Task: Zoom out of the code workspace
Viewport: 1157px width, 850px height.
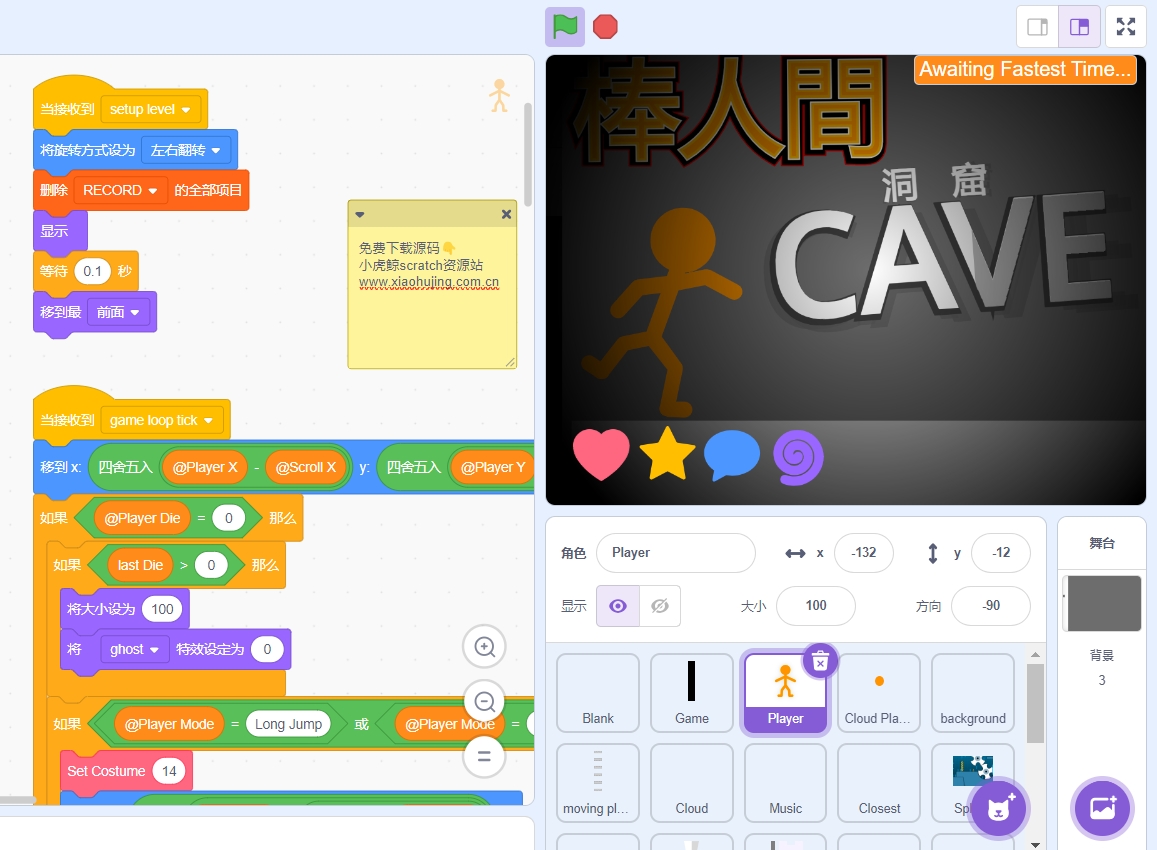Action: click(484, 702)
